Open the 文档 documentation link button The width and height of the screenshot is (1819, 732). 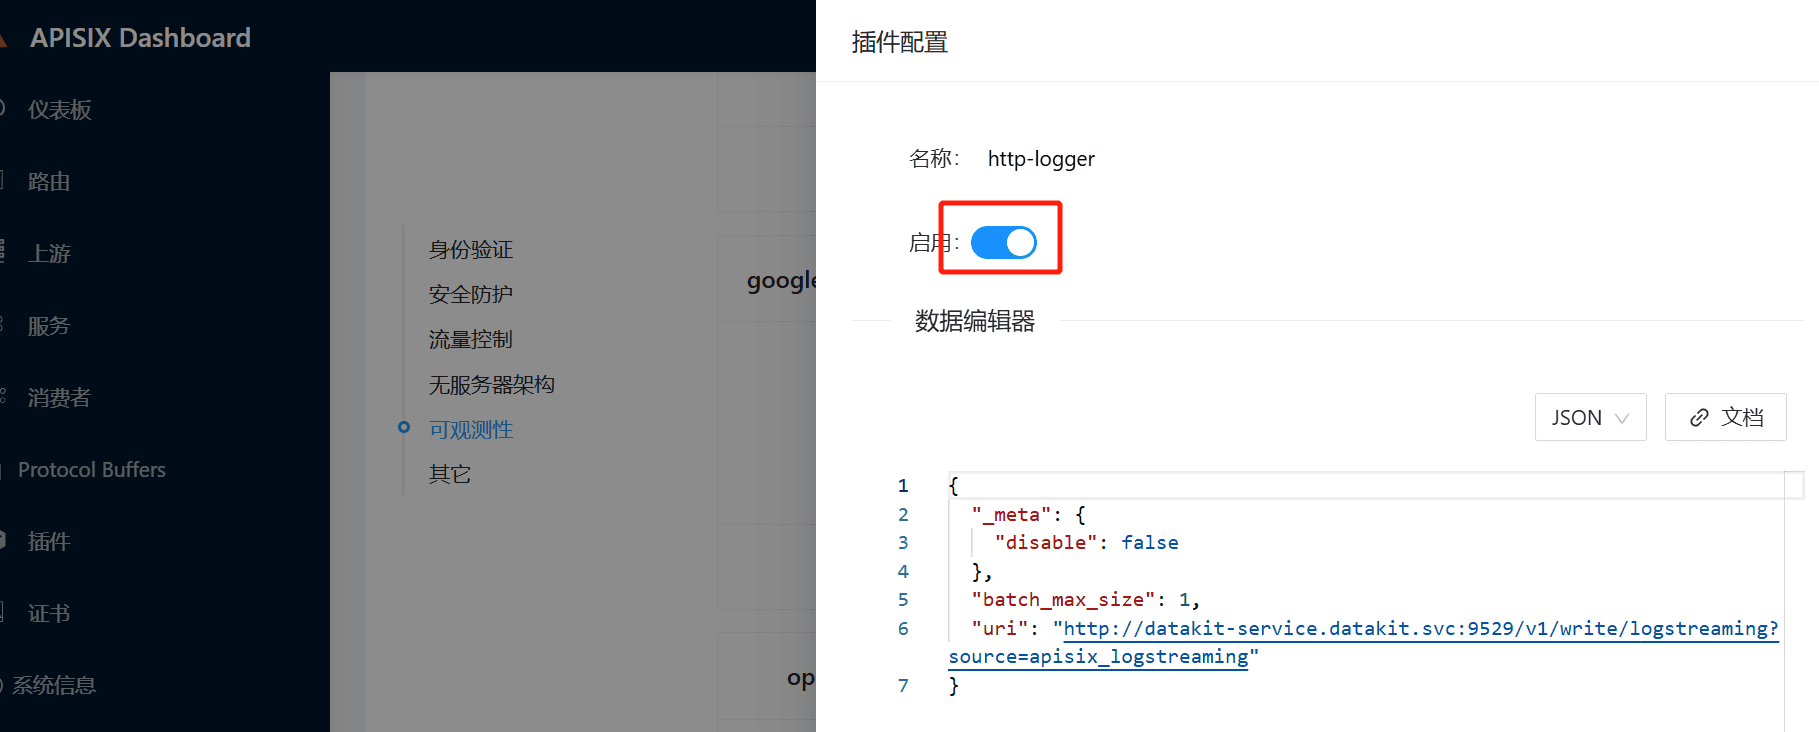pos(1725,417)
